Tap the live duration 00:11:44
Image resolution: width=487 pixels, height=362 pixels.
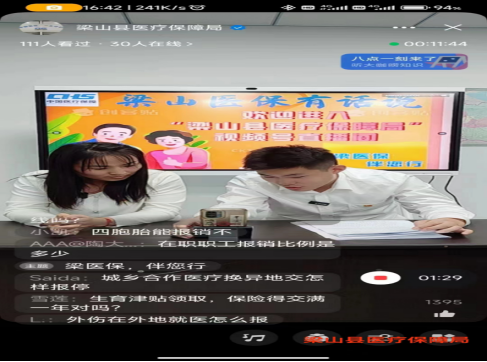coord(435,44)
